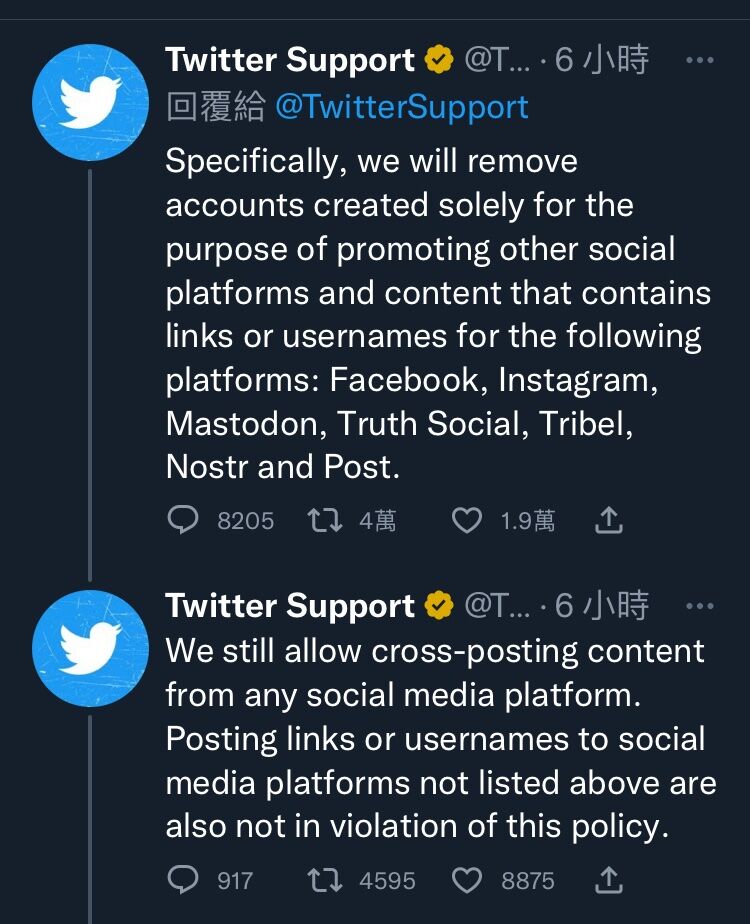Screen dimensions: 750x924
Task: Open Twitter Support profile from first tweet name
Action: [x=290, y=61]
